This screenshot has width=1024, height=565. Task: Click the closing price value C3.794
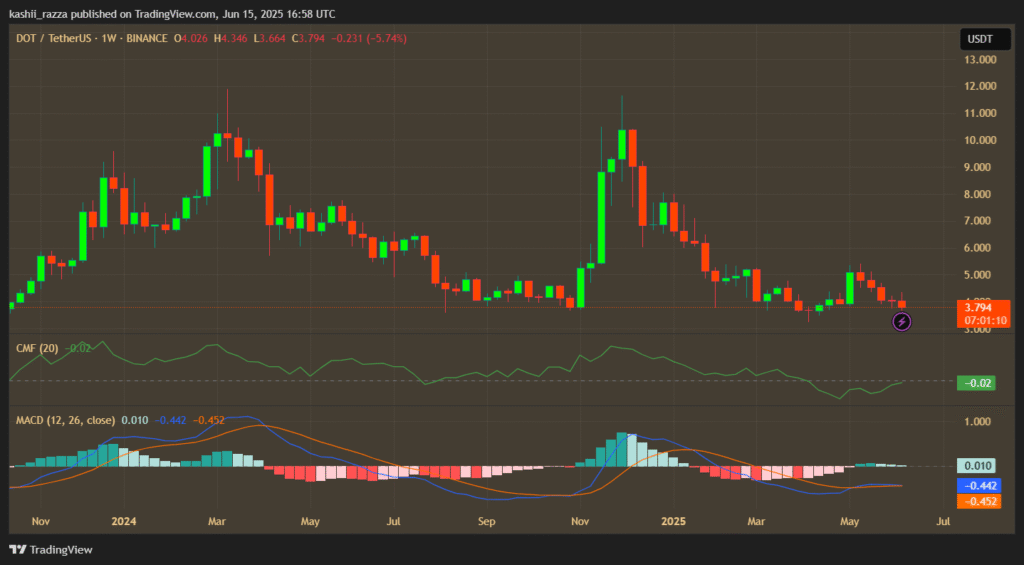pyautogui.click(x=308, y=39)
